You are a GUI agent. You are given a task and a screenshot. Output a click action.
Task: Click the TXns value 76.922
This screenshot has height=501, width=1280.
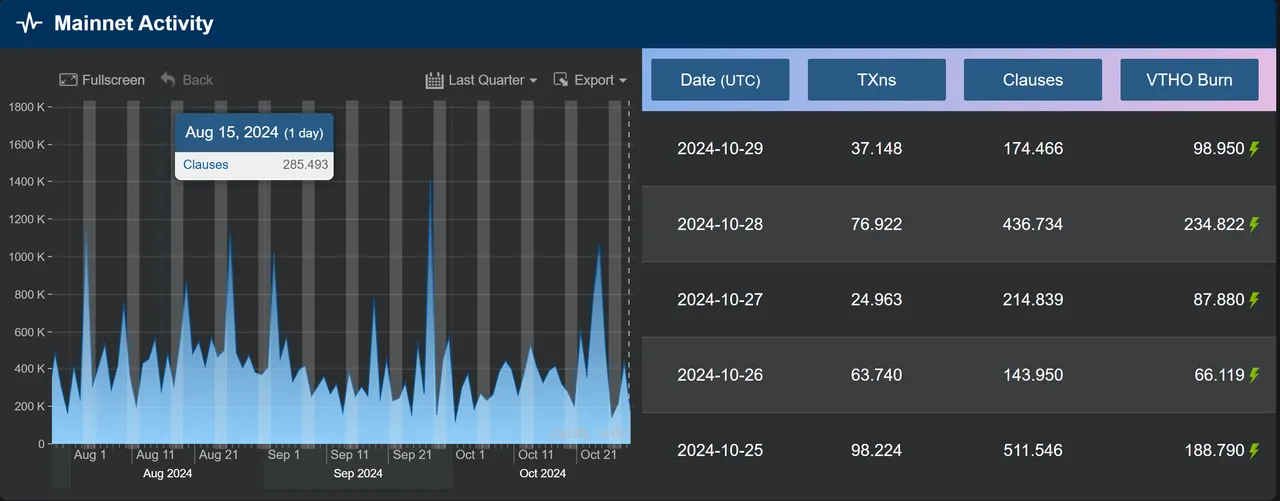point(877,224)
